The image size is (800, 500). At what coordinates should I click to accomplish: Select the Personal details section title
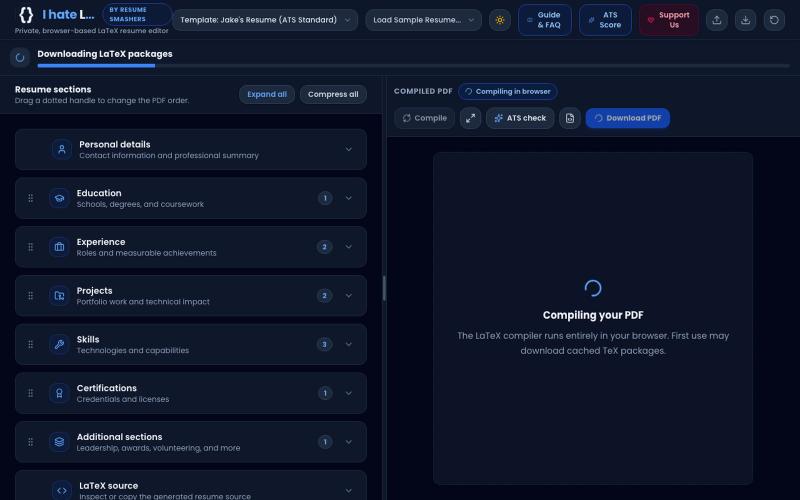[x=115, y=144]
